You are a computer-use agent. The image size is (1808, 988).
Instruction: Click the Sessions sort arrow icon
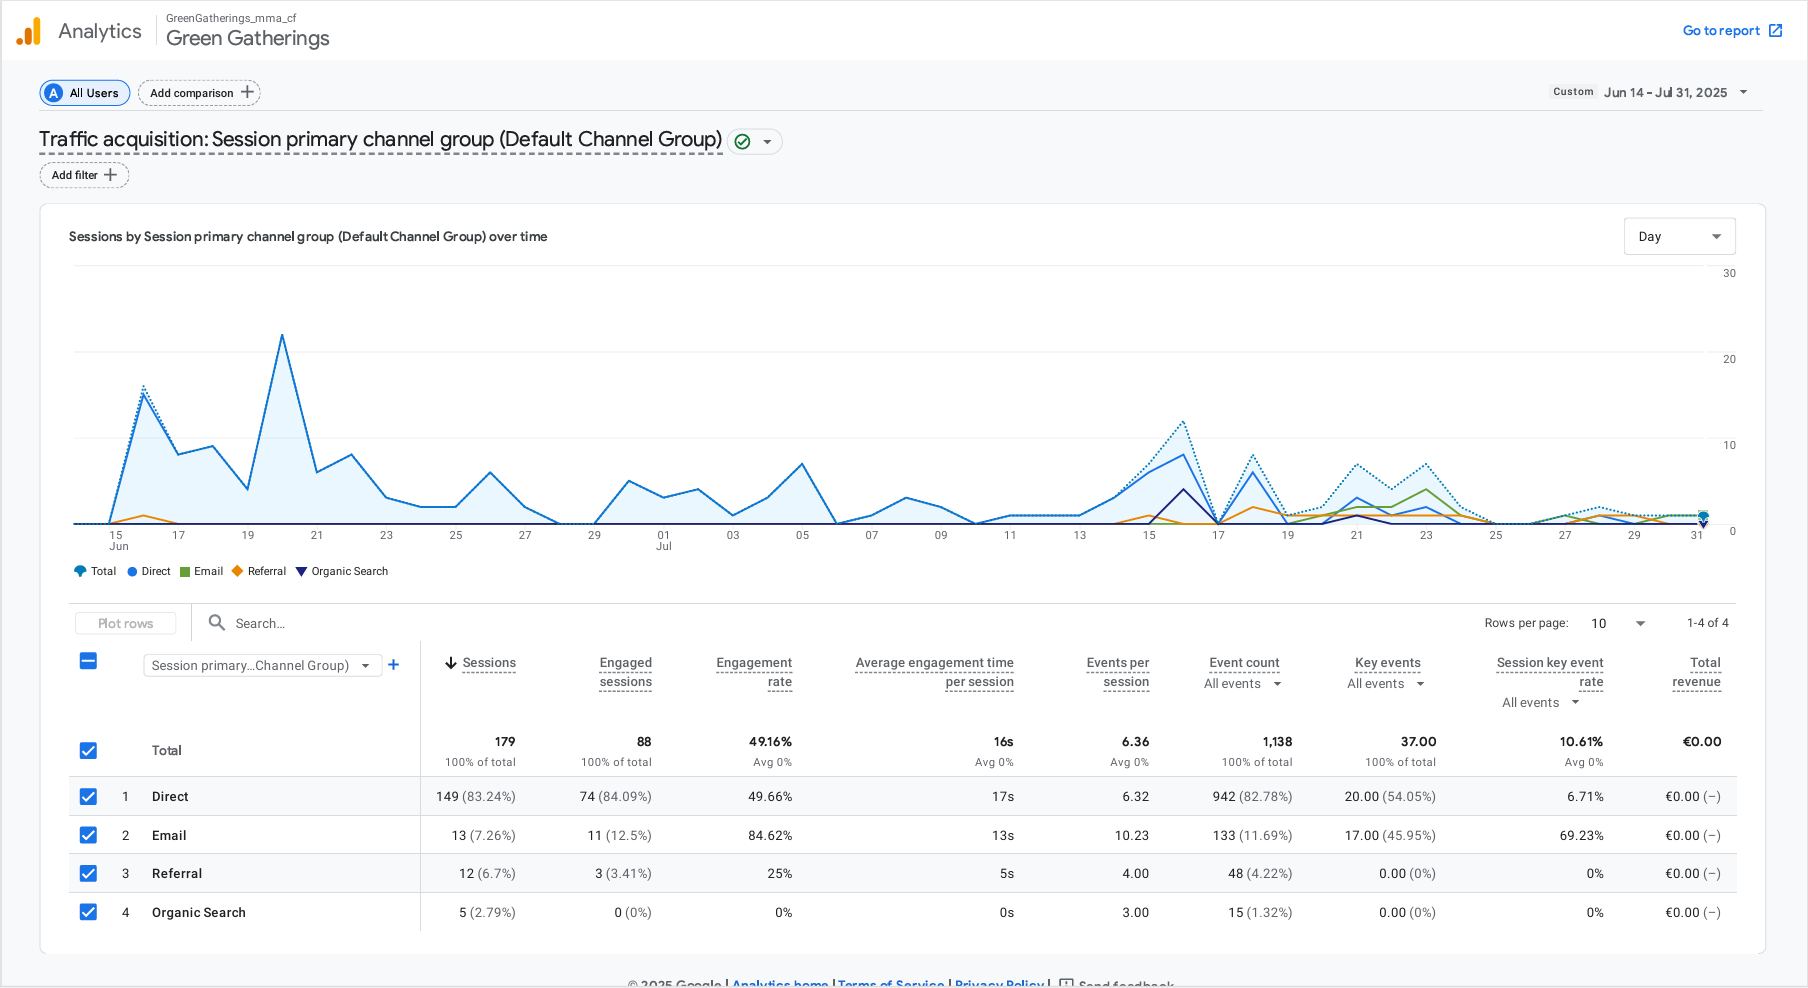point(451,663)
